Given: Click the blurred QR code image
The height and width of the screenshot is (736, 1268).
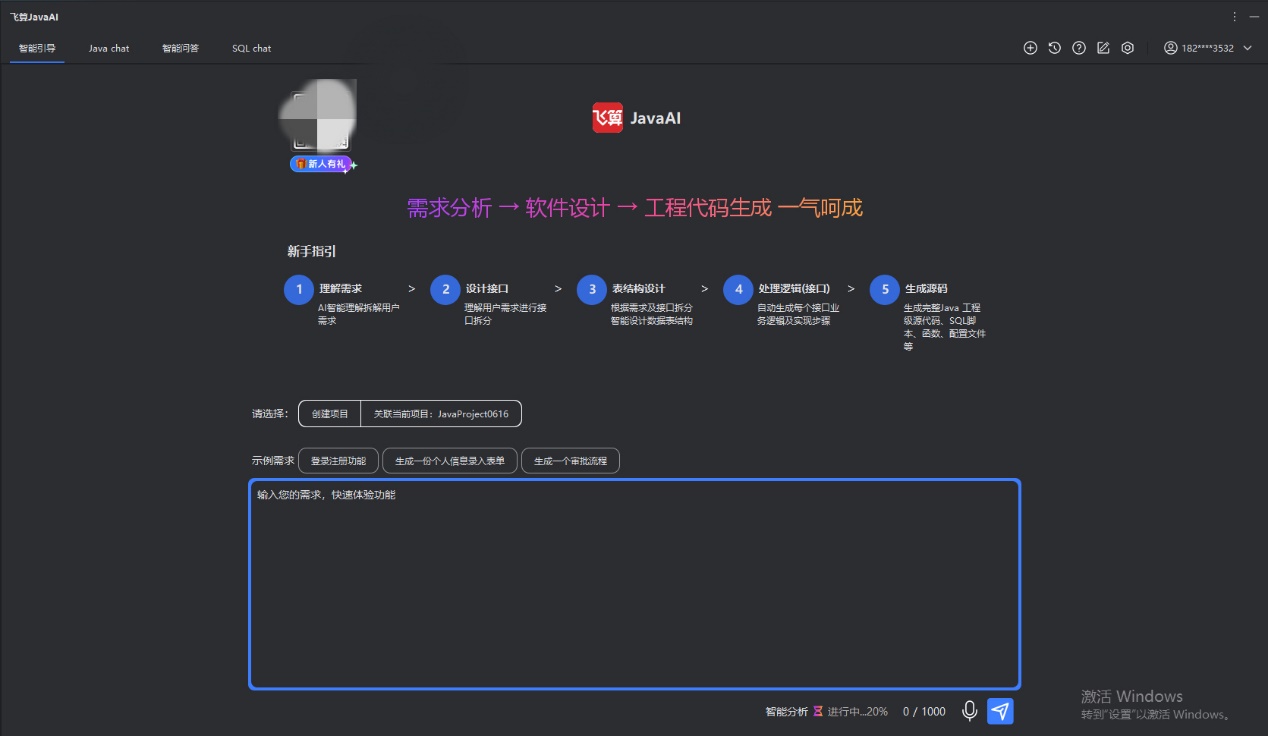Looking at the screenshot, I should pyautogui.click(x=318, y=117).
